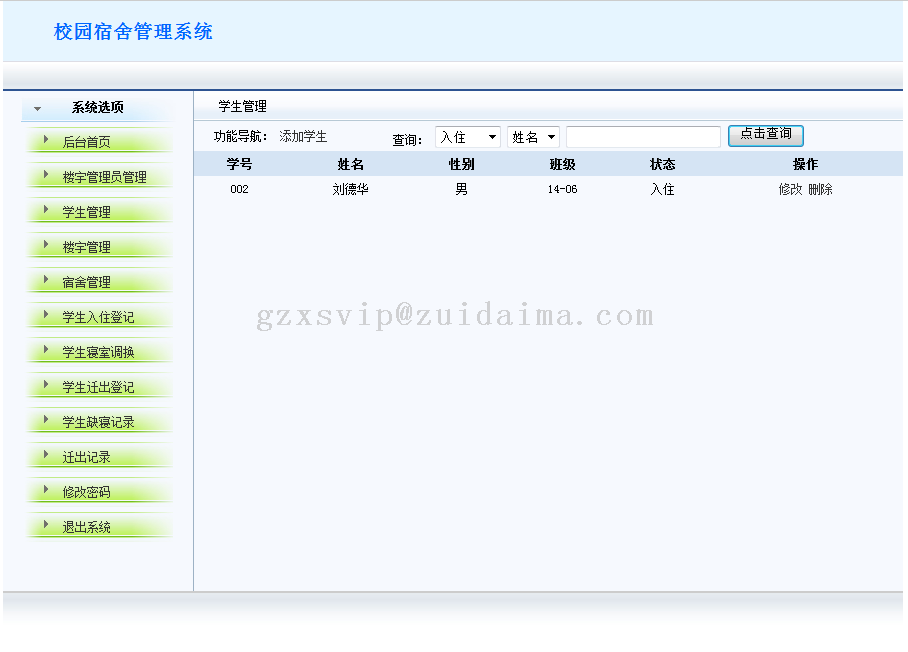Click the arrow icon beside 学生入住登记
This screenshot has width=908, height=652.
[x=46, y=314]
